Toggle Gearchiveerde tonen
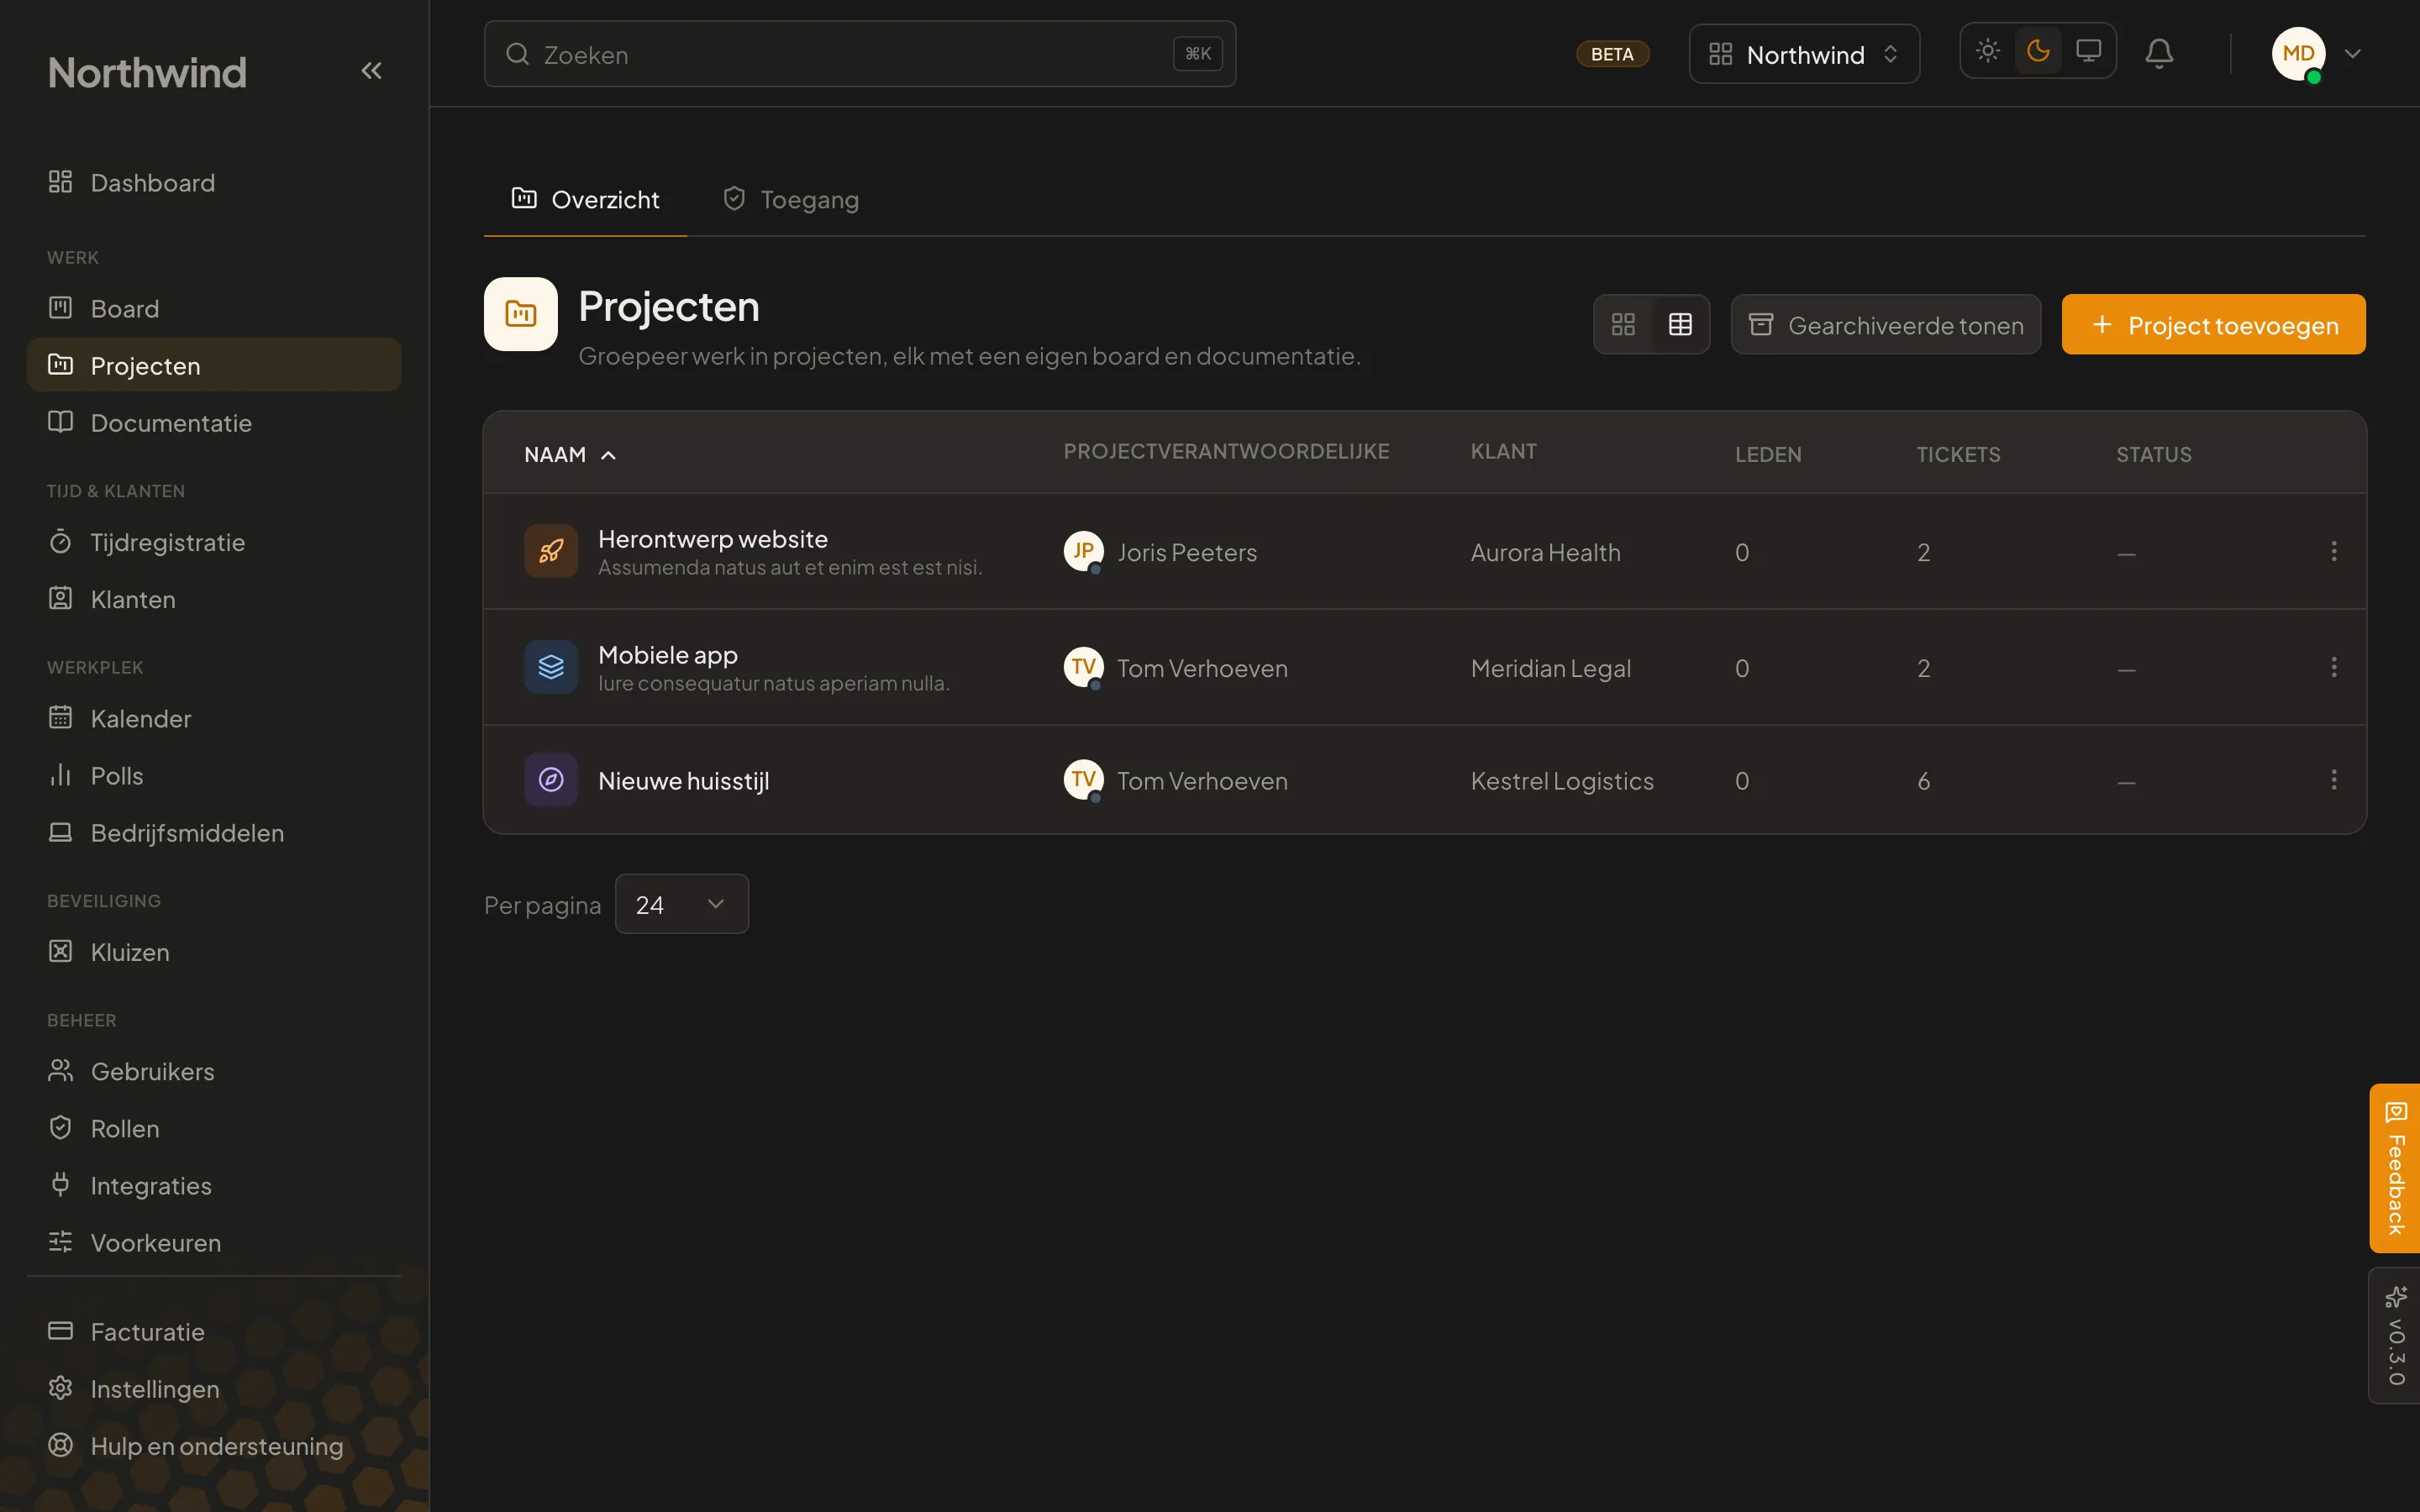Screen dimensions: 2420x1512 click(1886, 325)
